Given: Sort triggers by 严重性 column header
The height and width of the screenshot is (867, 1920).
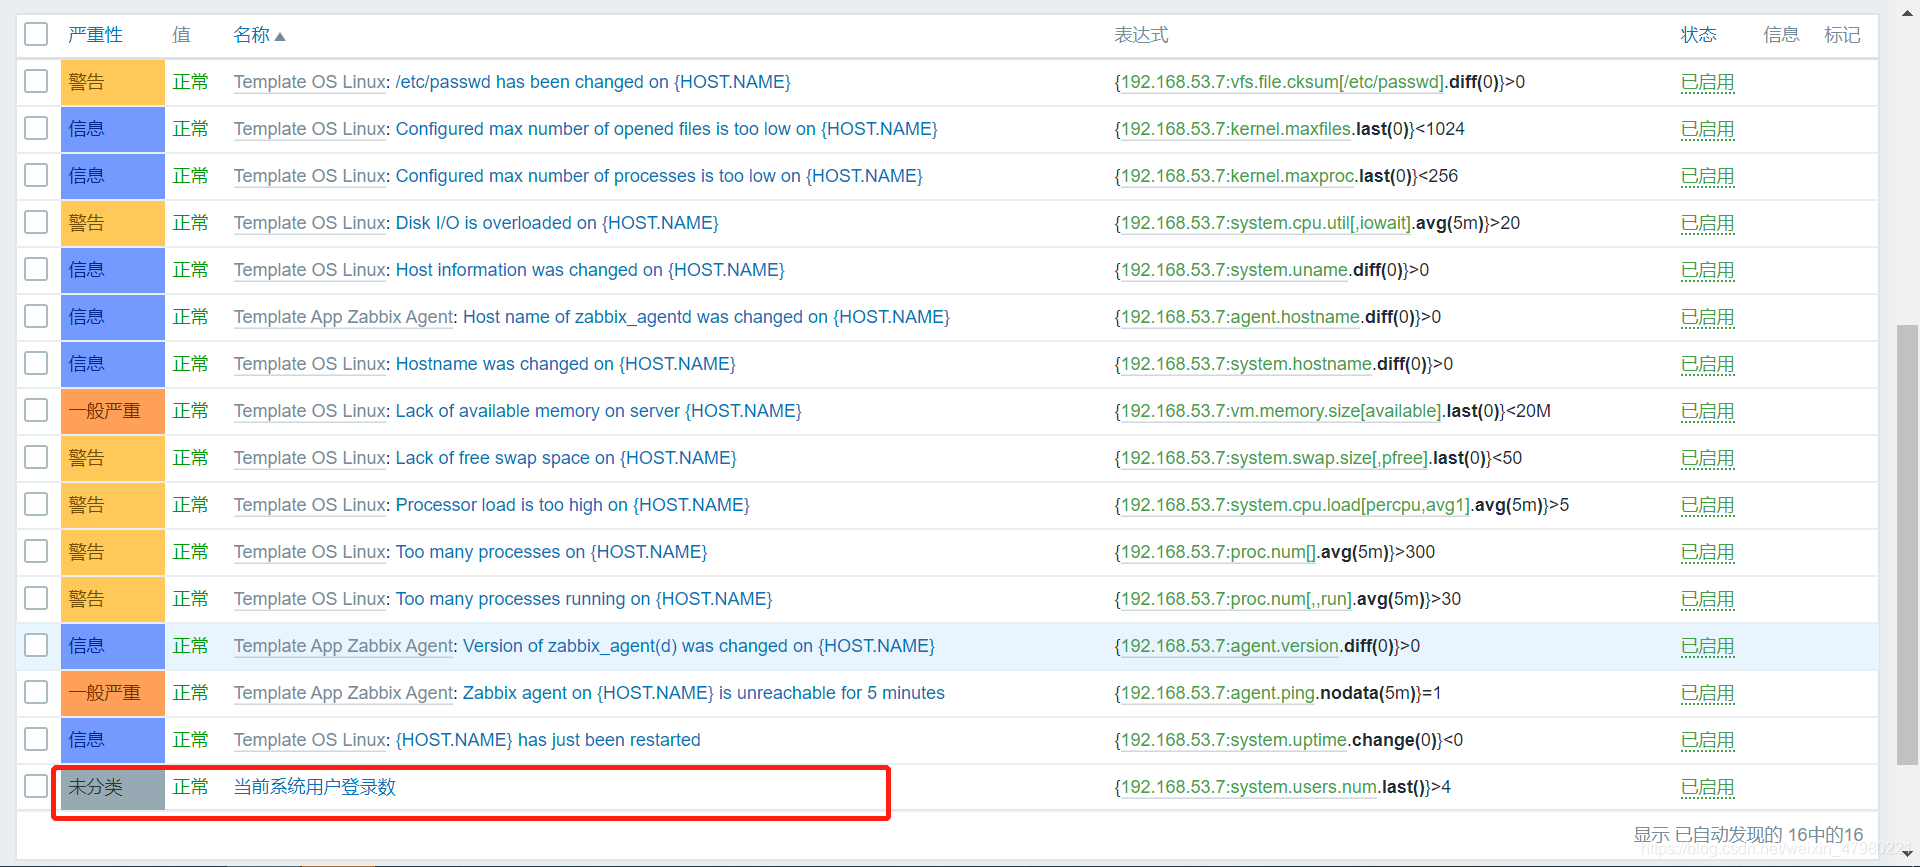Looking at the screenshot, I should (95, 35).
